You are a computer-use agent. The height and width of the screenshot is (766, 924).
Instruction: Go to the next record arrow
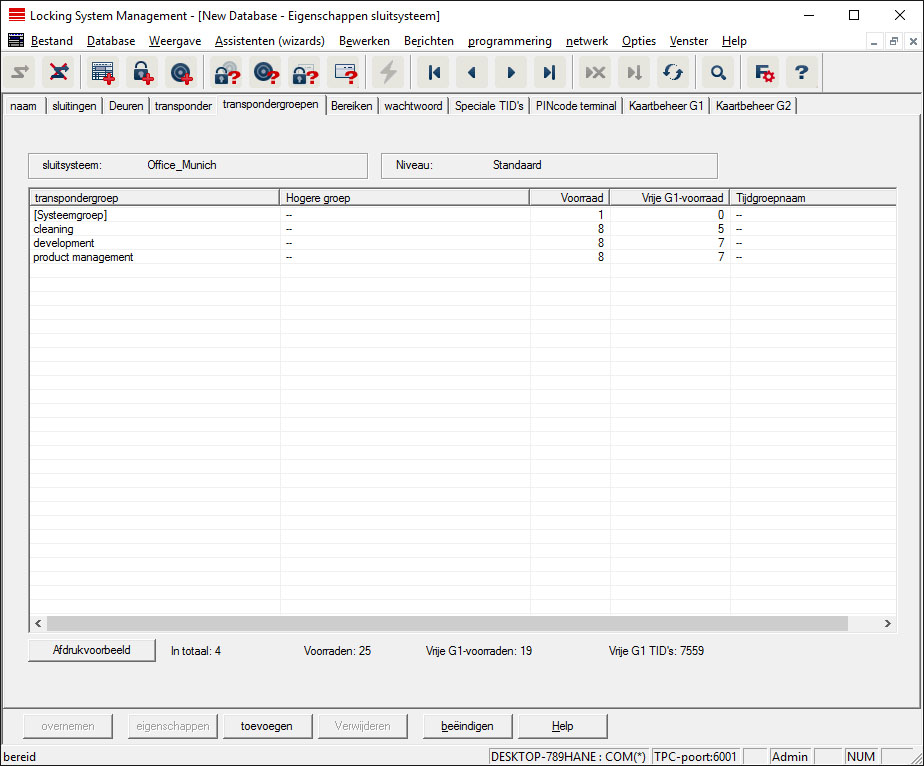(x=511, y=72)
